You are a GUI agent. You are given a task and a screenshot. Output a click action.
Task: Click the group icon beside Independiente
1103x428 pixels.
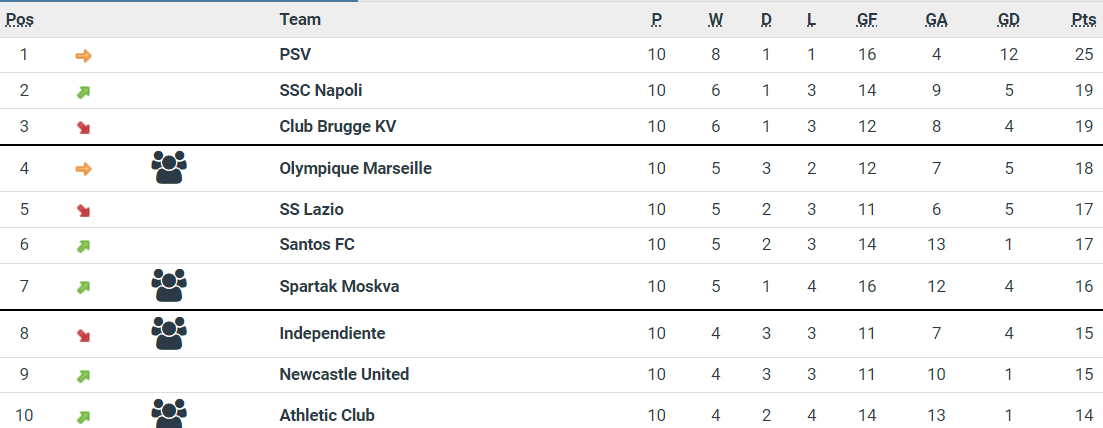point(169,333)
